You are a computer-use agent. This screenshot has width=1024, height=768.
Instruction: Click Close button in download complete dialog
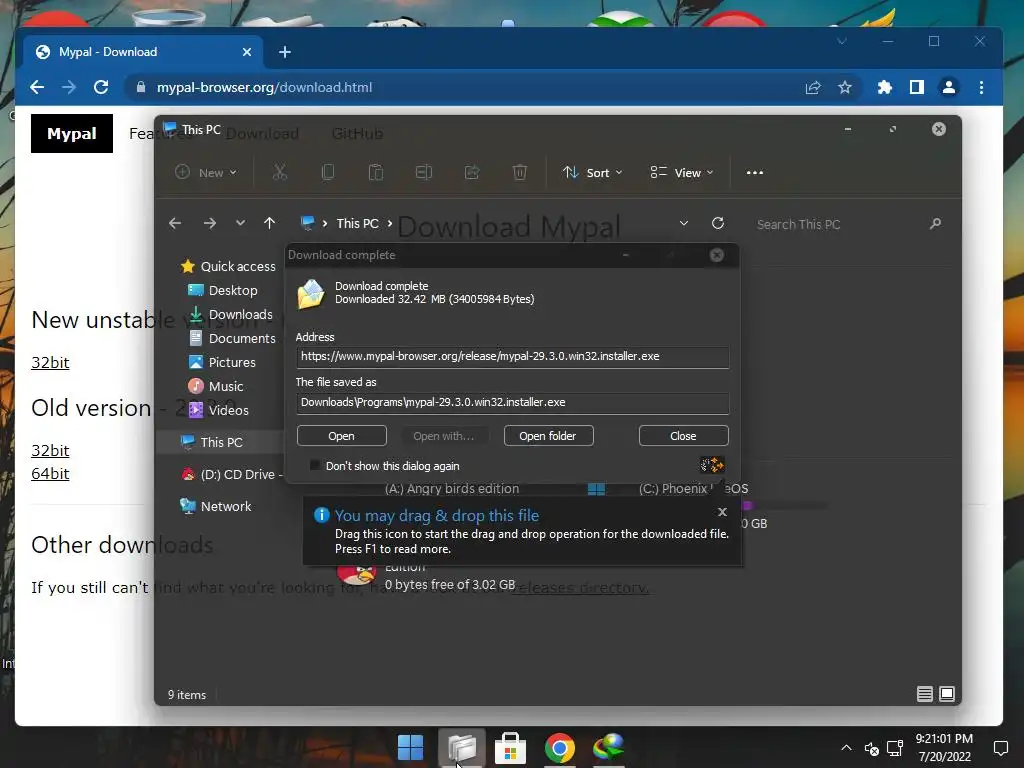684,436
